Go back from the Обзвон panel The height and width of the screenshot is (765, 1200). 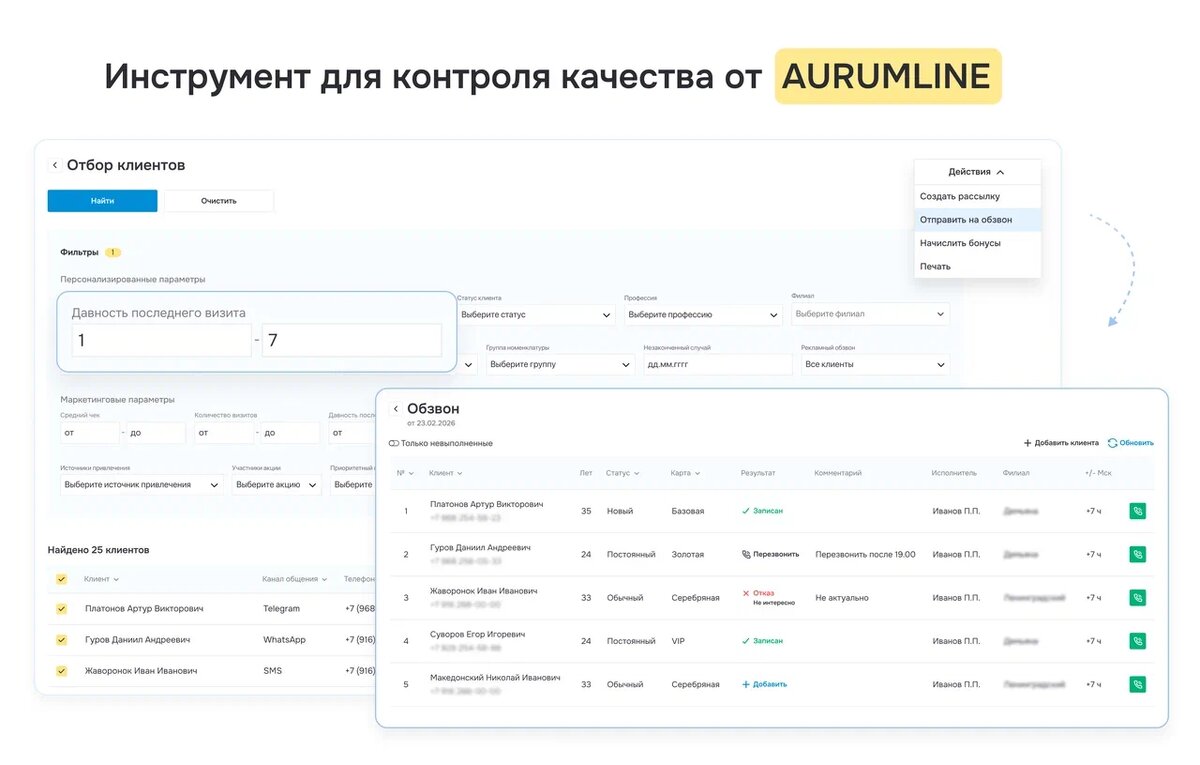point(396,409)
